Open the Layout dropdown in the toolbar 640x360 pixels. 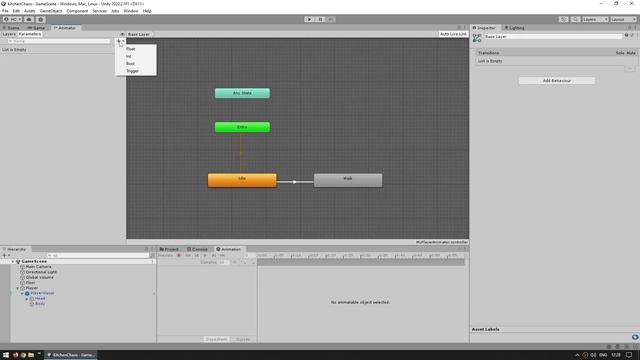pyautogui.click(x=623, y=19)
